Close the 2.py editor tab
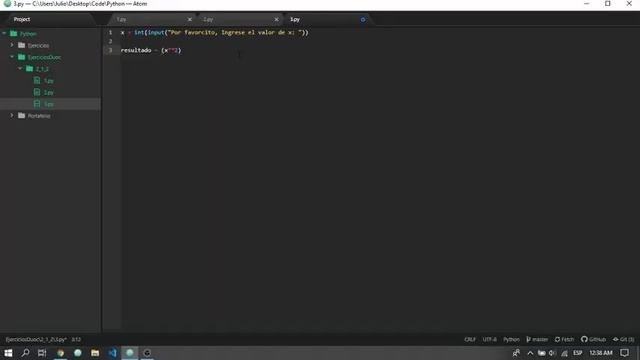Image resolution: width=640 pixels, height=360 pixels. point(276,19)
